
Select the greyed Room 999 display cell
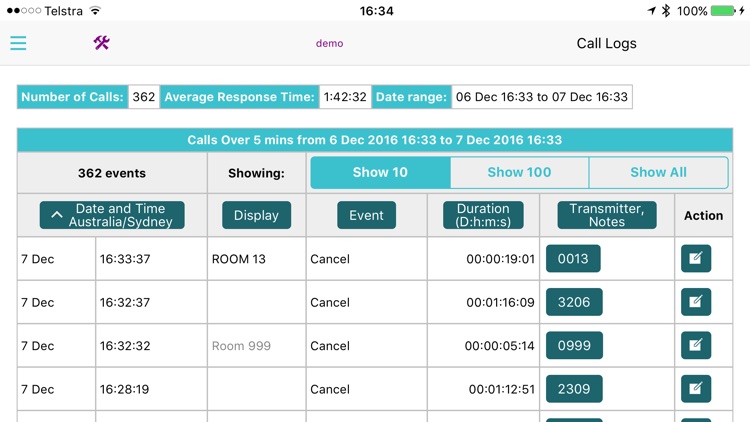click(256, 345)
